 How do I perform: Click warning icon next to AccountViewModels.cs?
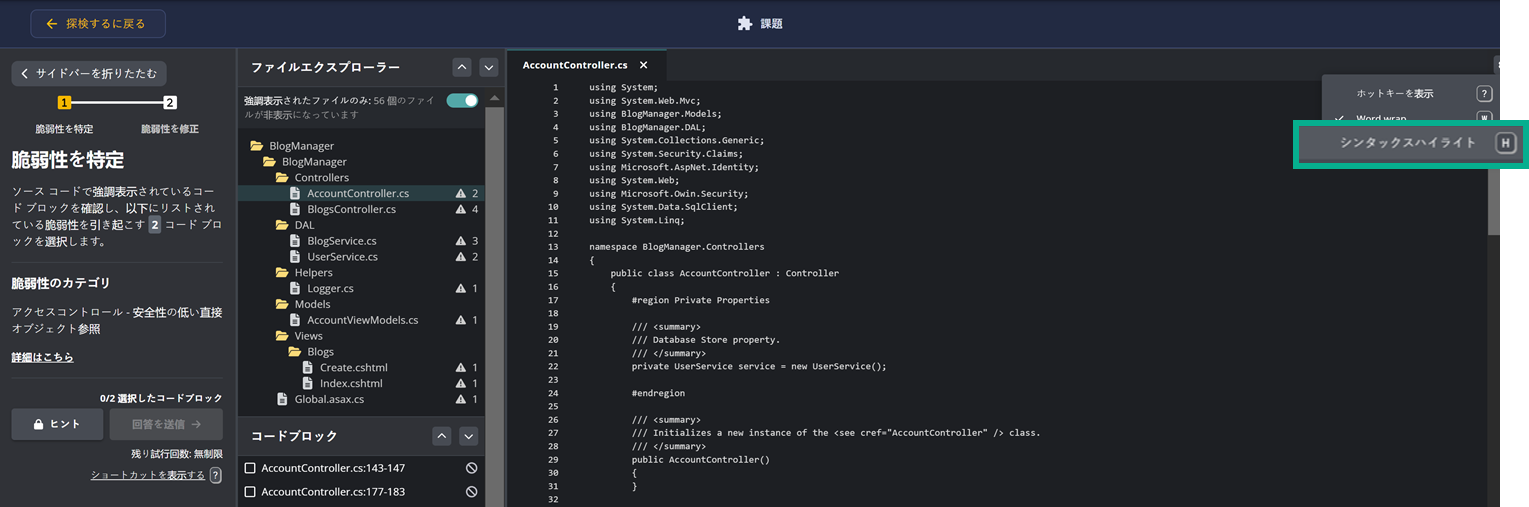[461, 320]
